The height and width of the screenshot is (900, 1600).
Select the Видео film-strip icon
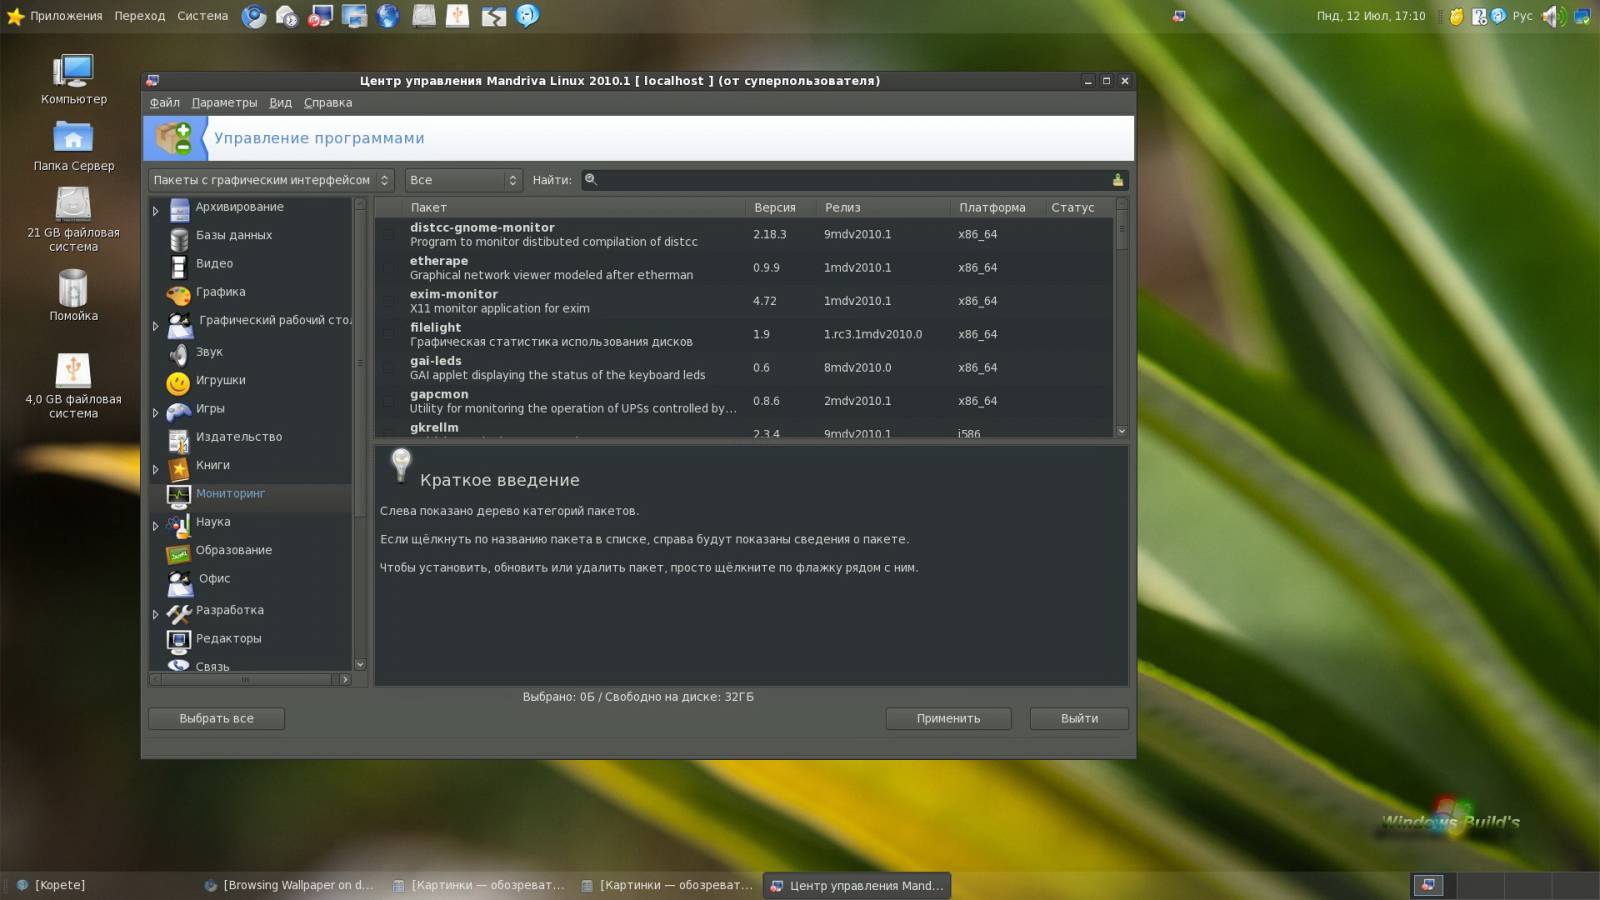(179, 266)
